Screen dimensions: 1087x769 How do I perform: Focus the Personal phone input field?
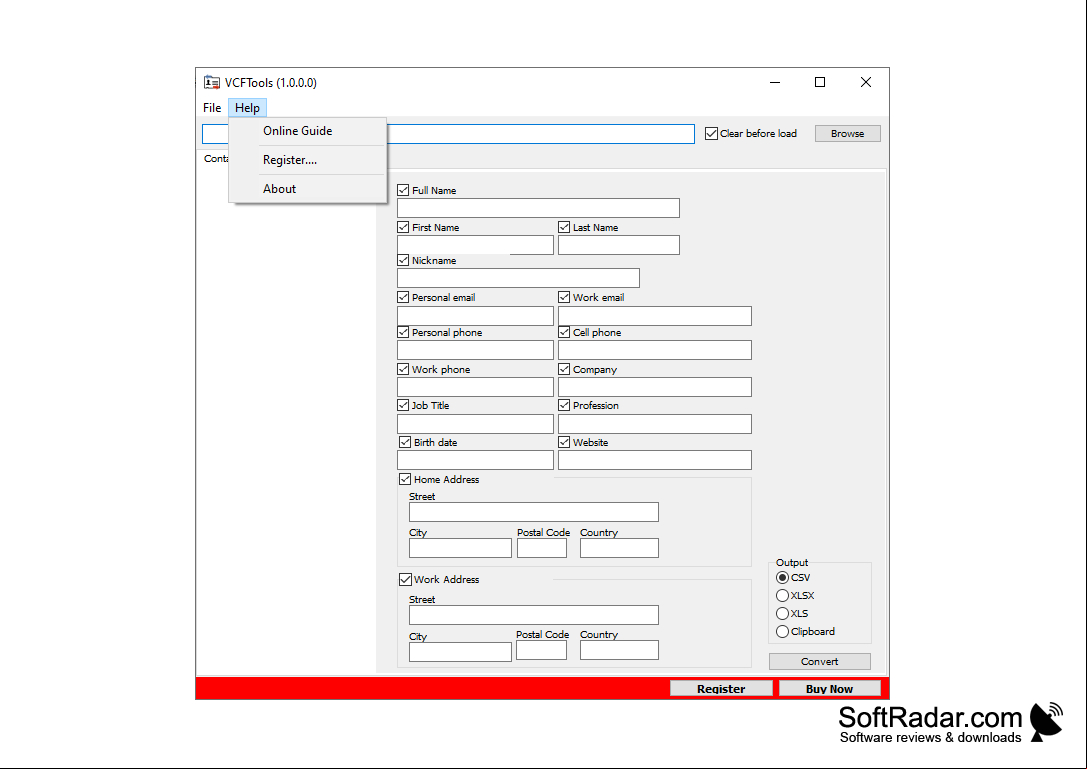coord(475,350)
